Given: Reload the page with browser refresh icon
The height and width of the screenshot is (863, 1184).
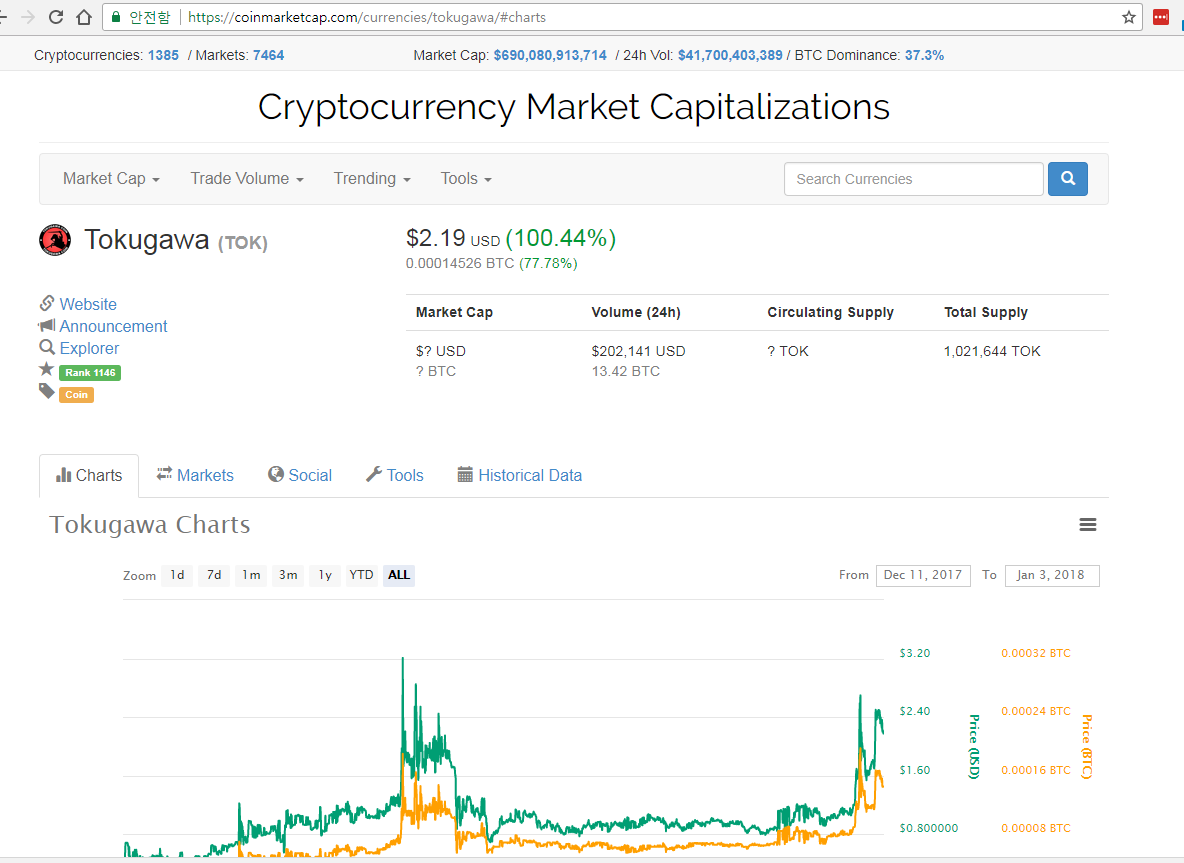Looking at the screenshot, I should tap(56, 17).
